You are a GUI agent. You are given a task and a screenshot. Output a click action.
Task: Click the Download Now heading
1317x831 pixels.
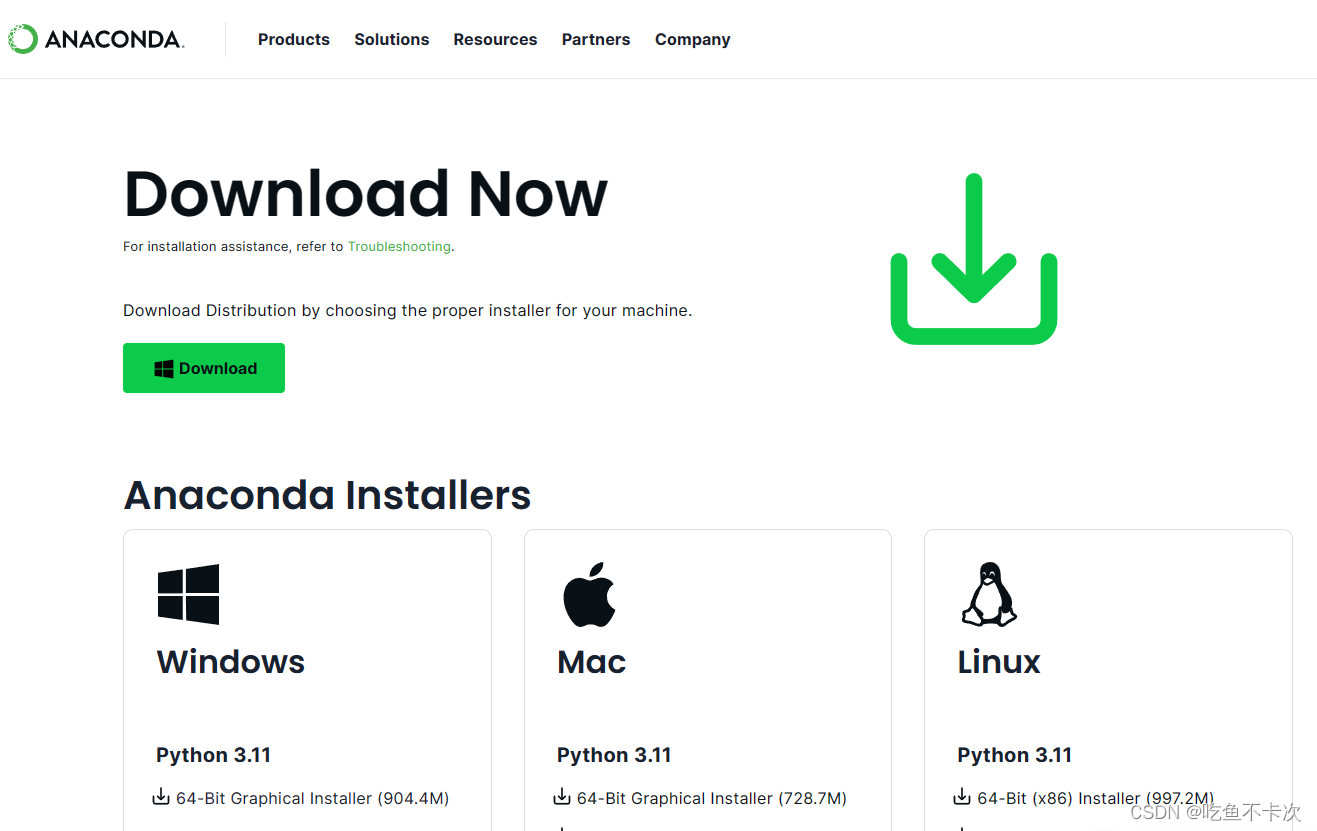click(366, 194)
